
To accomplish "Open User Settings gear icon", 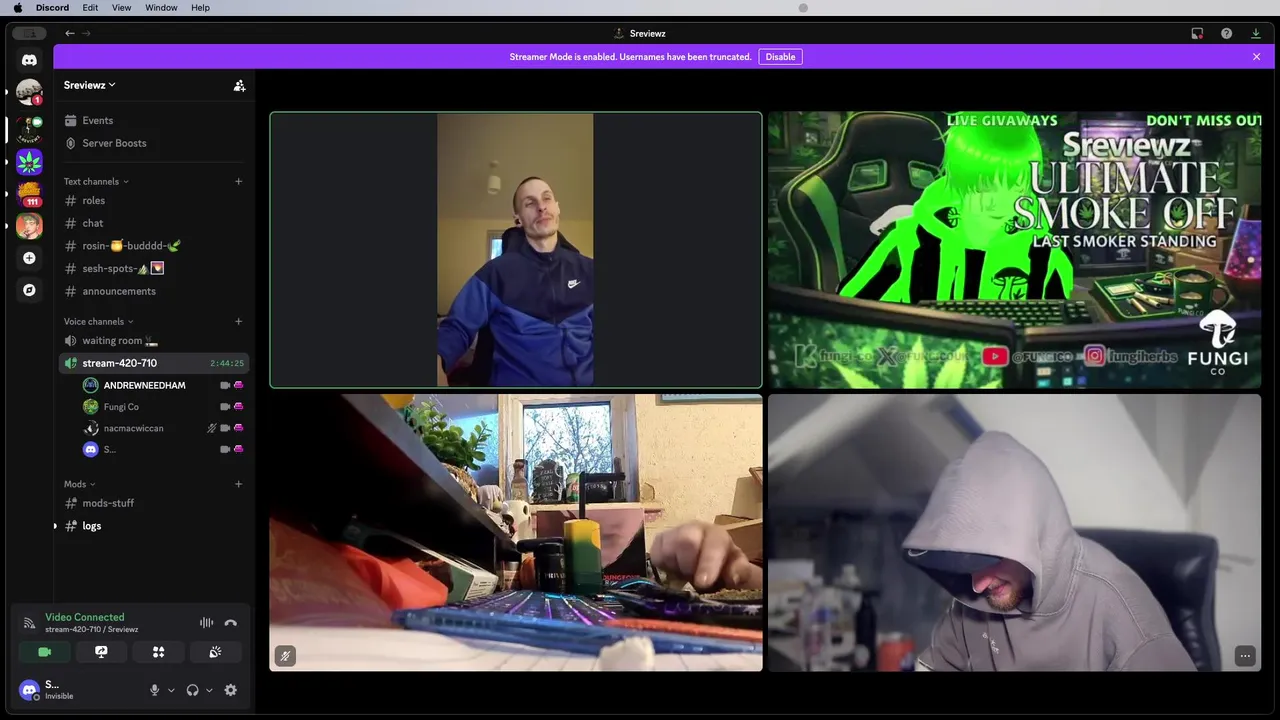I will click(x=231, y=690).
